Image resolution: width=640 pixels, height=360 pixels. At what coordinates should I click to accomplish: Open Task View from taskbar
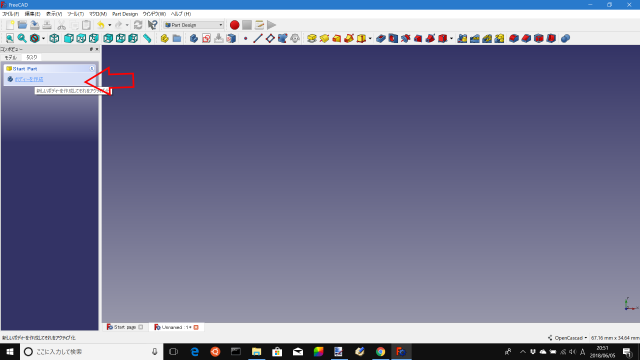point(173,351)
